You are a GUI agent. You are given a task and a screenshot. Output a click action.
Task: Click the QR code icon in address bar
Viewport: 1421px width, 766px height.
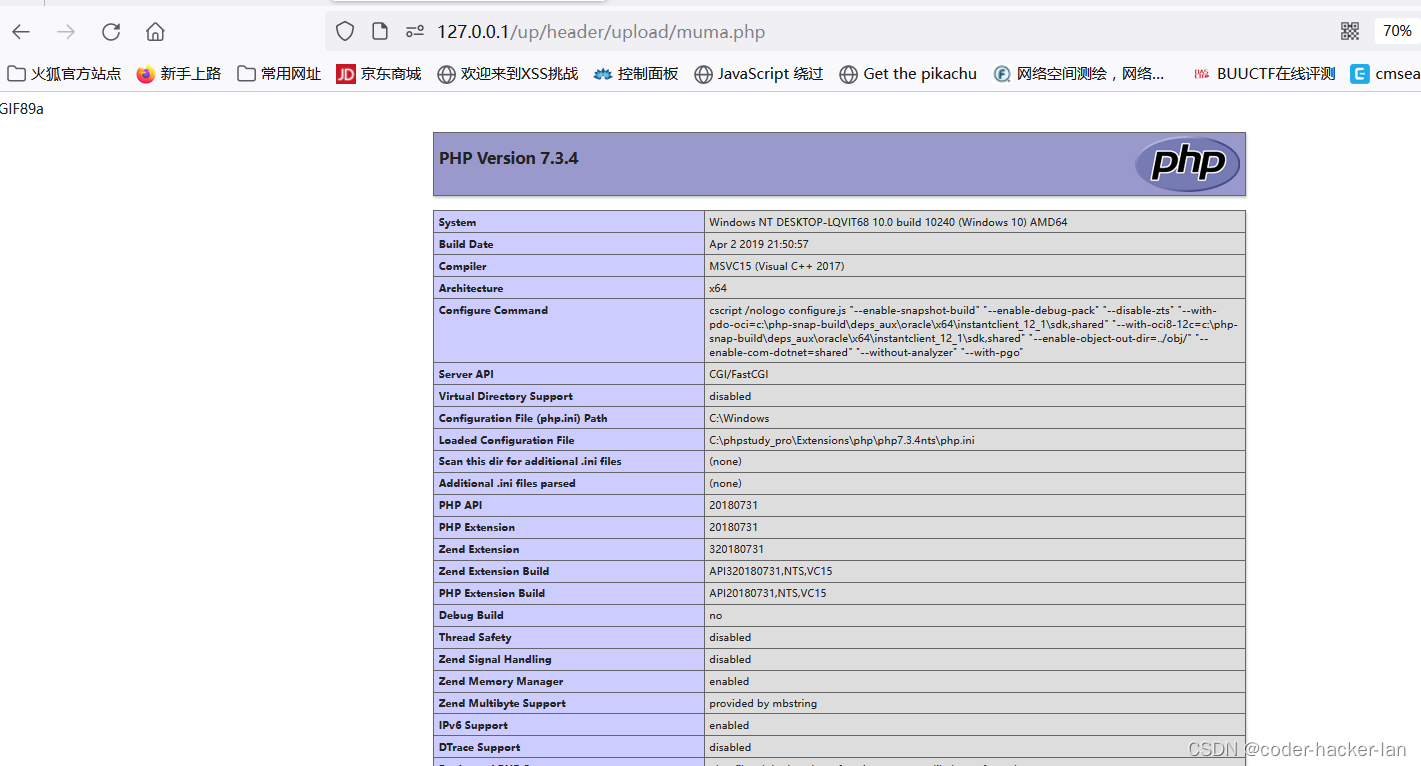coord(1350,31)
